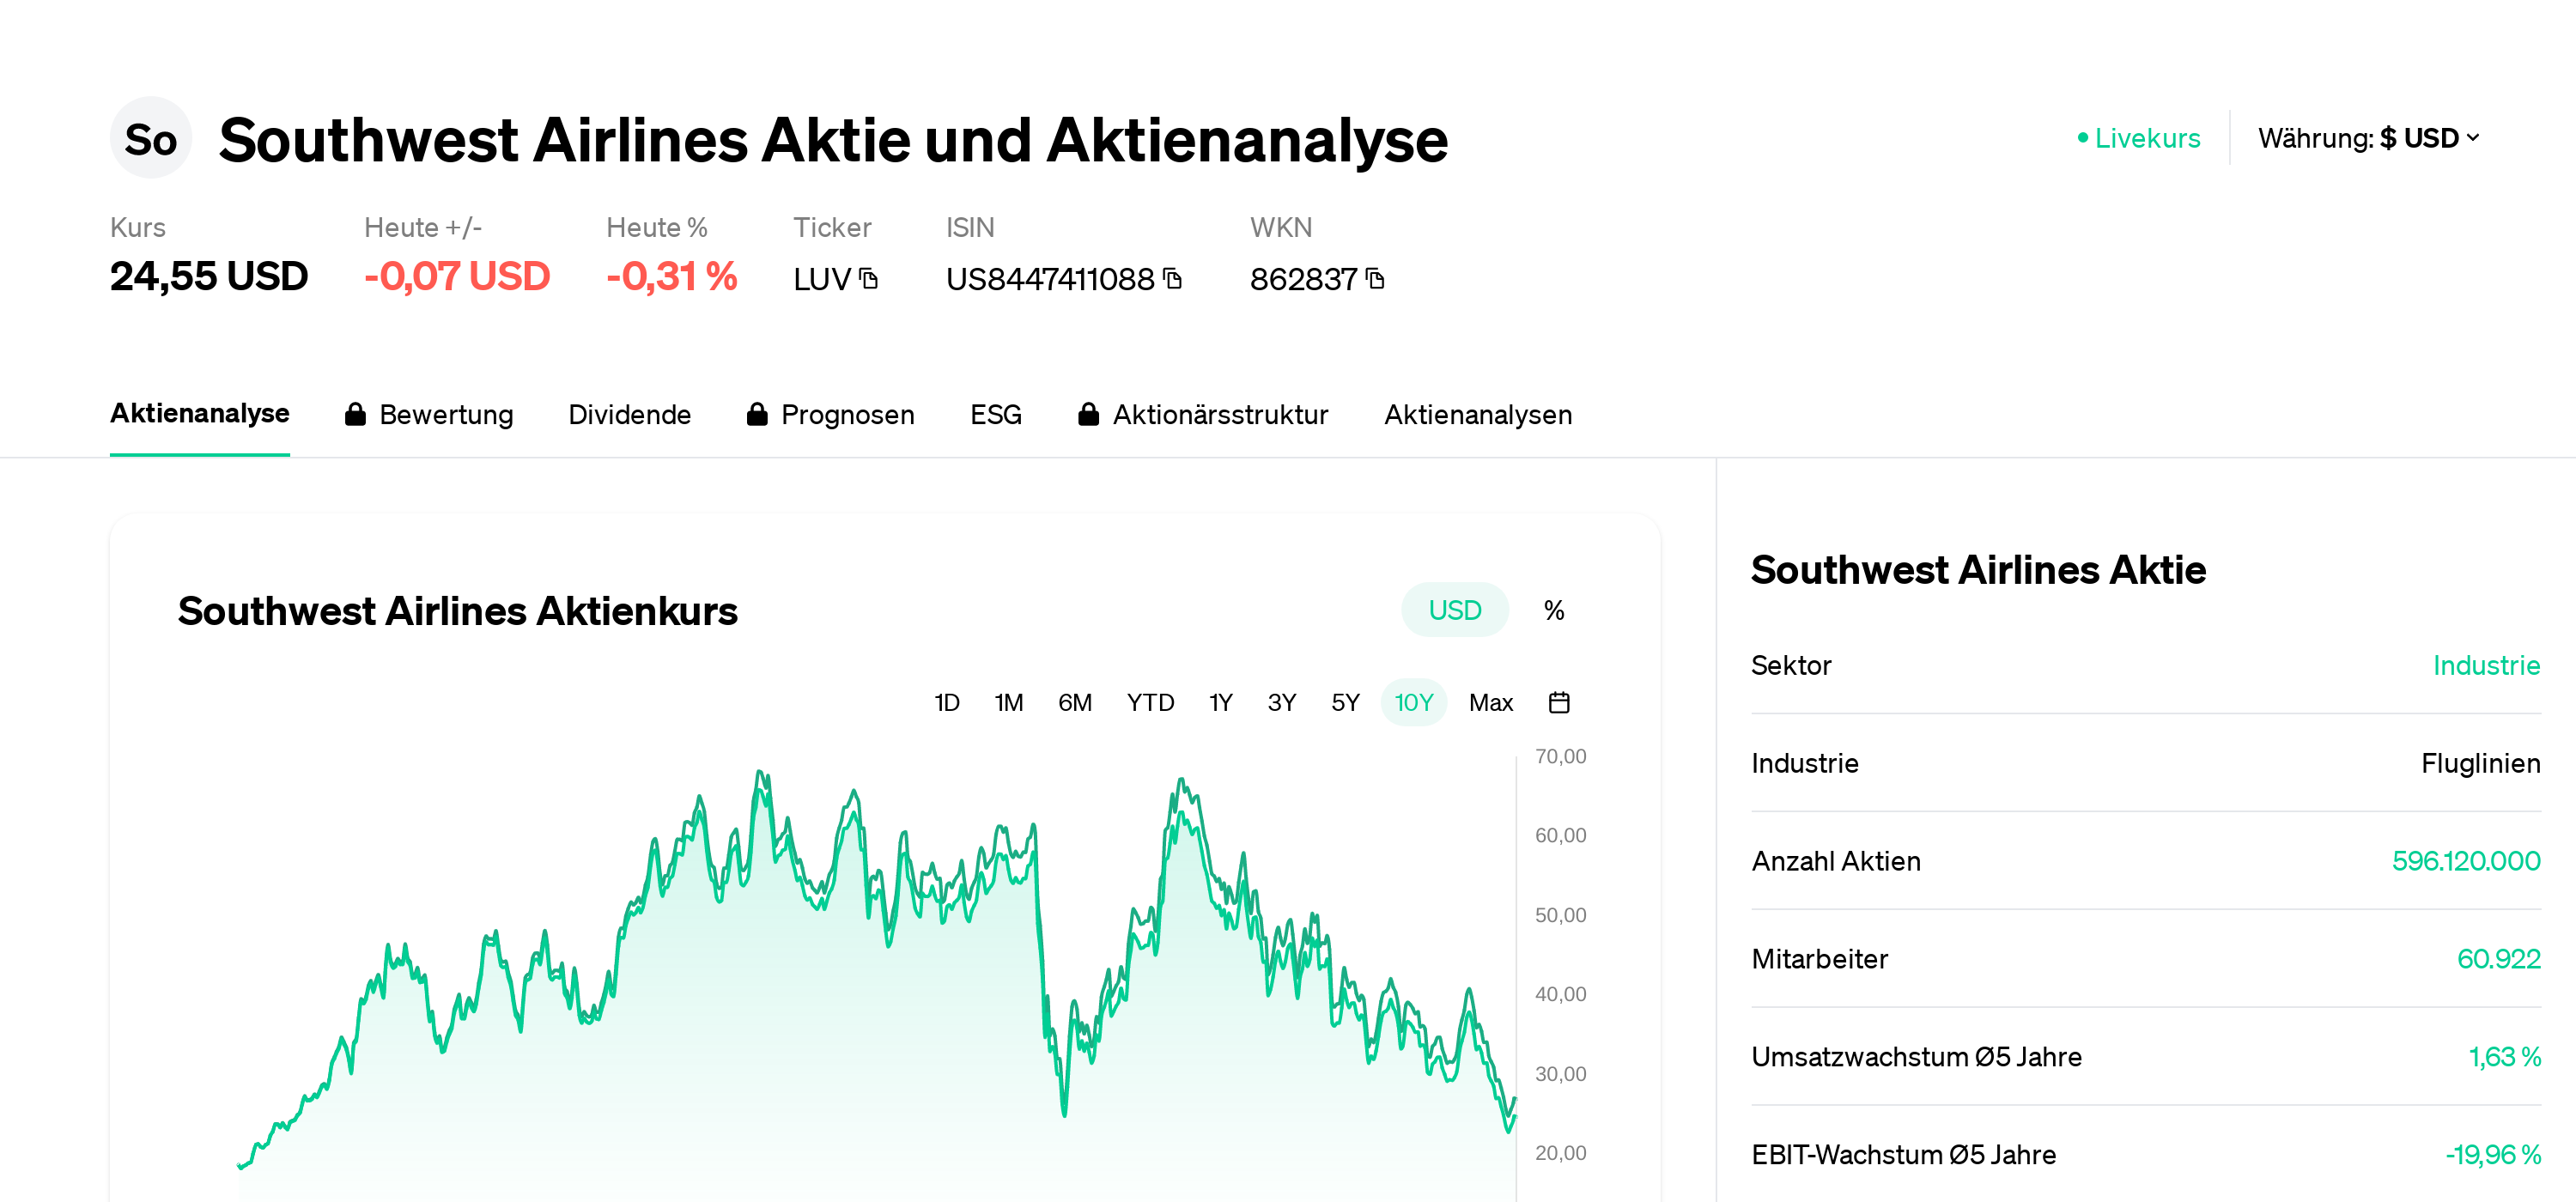Select the 1D chart range
The image size is (2576, 1202).
coord(946,702)
